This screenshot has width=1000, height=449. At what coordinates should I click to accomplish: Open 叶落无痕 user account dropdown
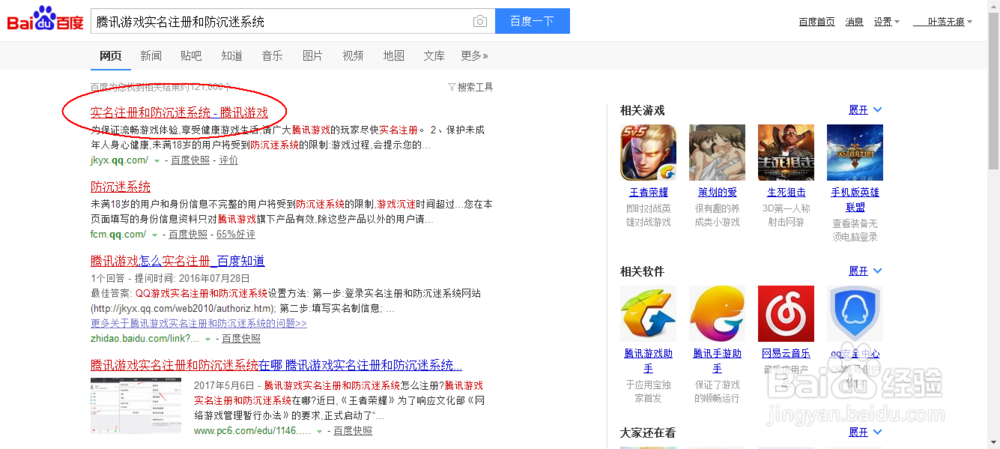click(x=943, y=22)
